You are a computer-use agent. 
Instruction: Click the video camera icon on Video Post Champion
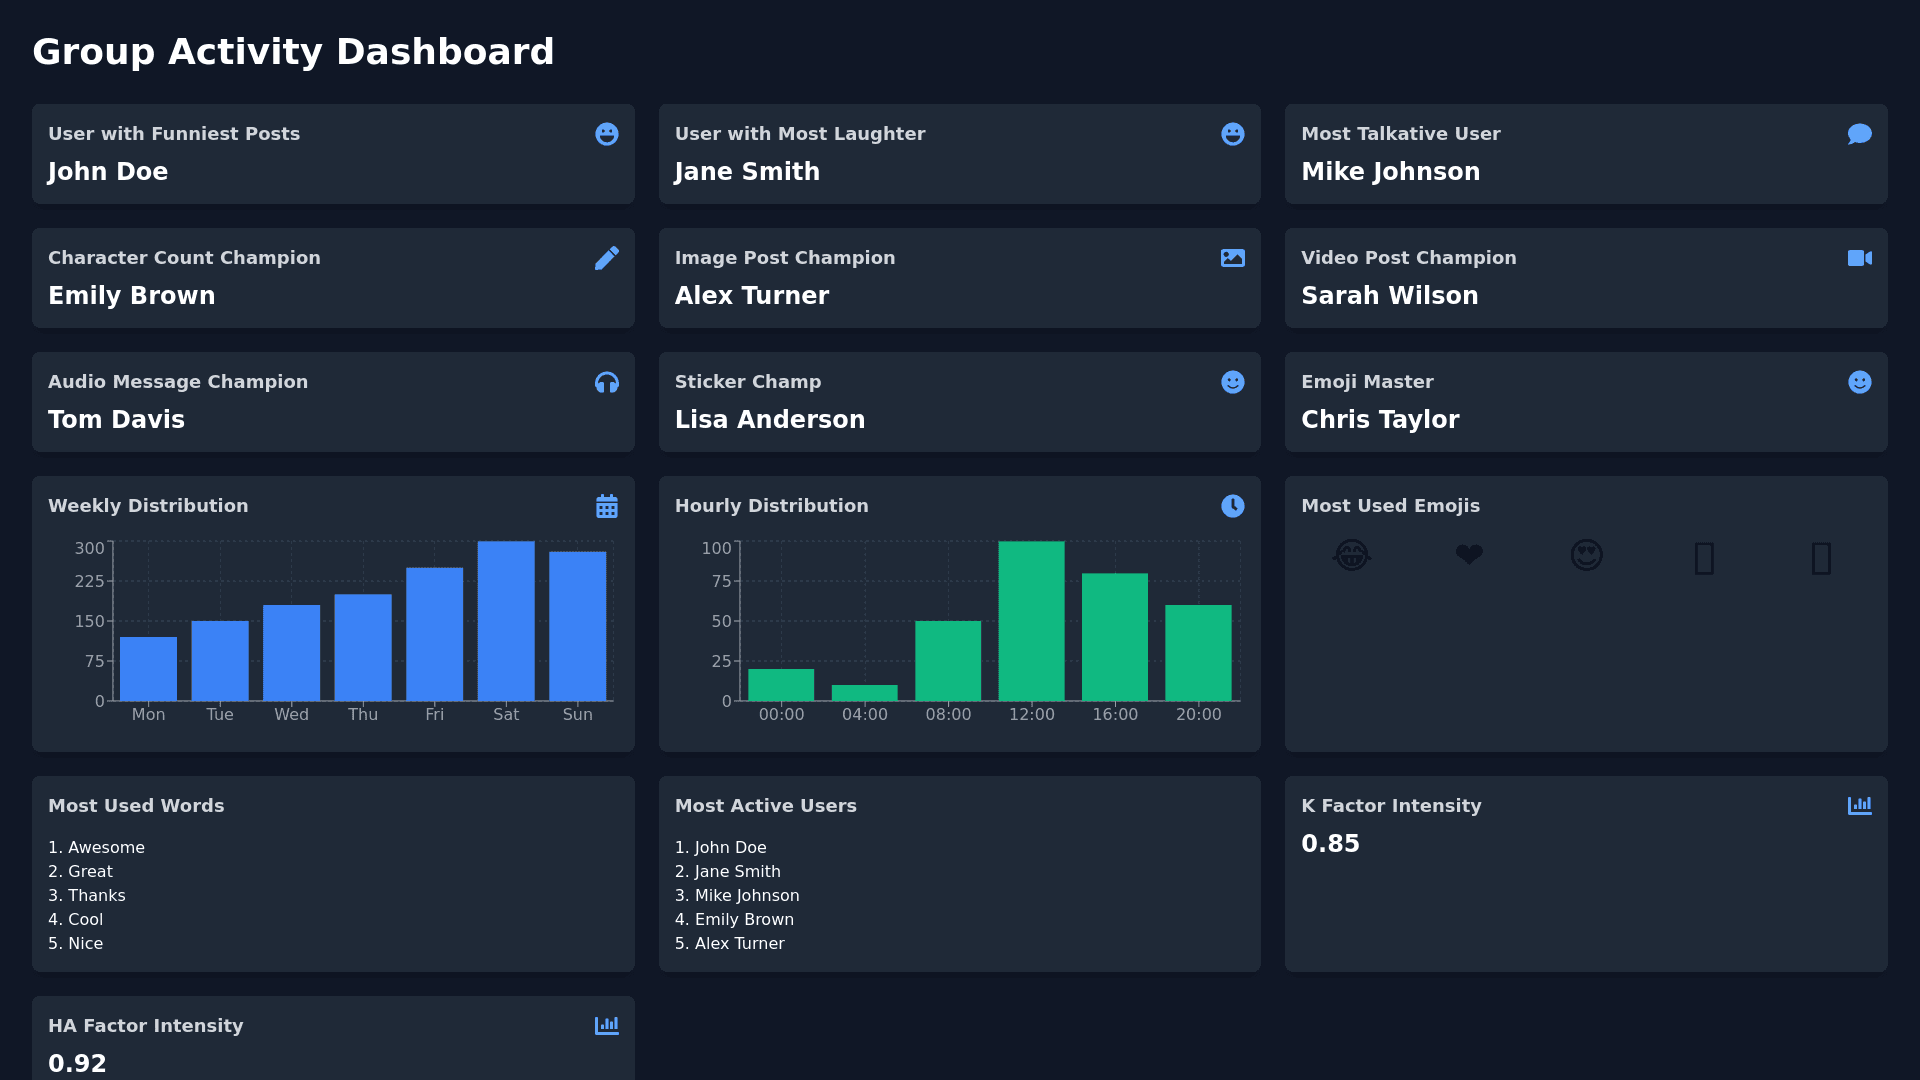click(x=1859, y=258)
